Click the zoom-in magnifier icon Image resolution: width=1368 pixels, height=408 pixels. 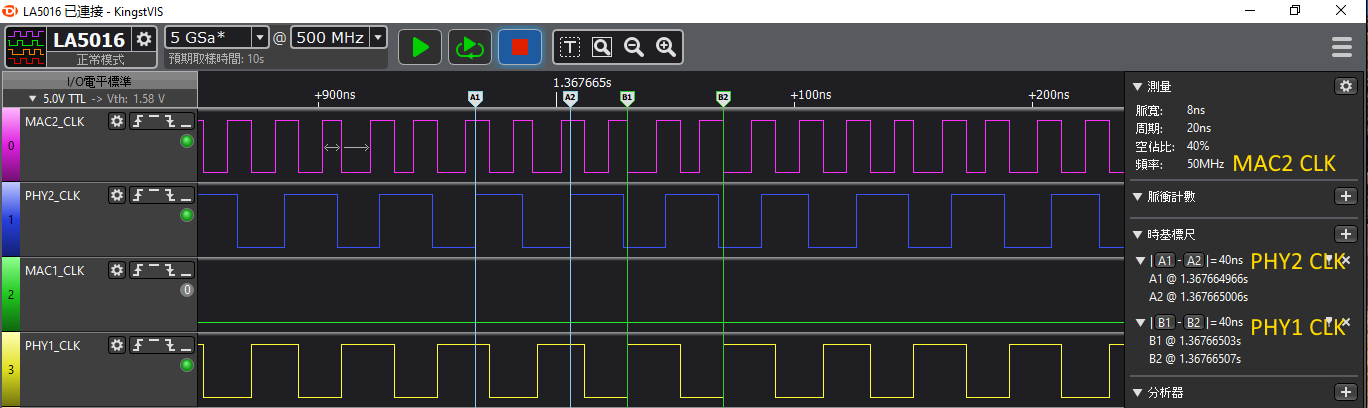pyautogui.click(x=666, y=46)
